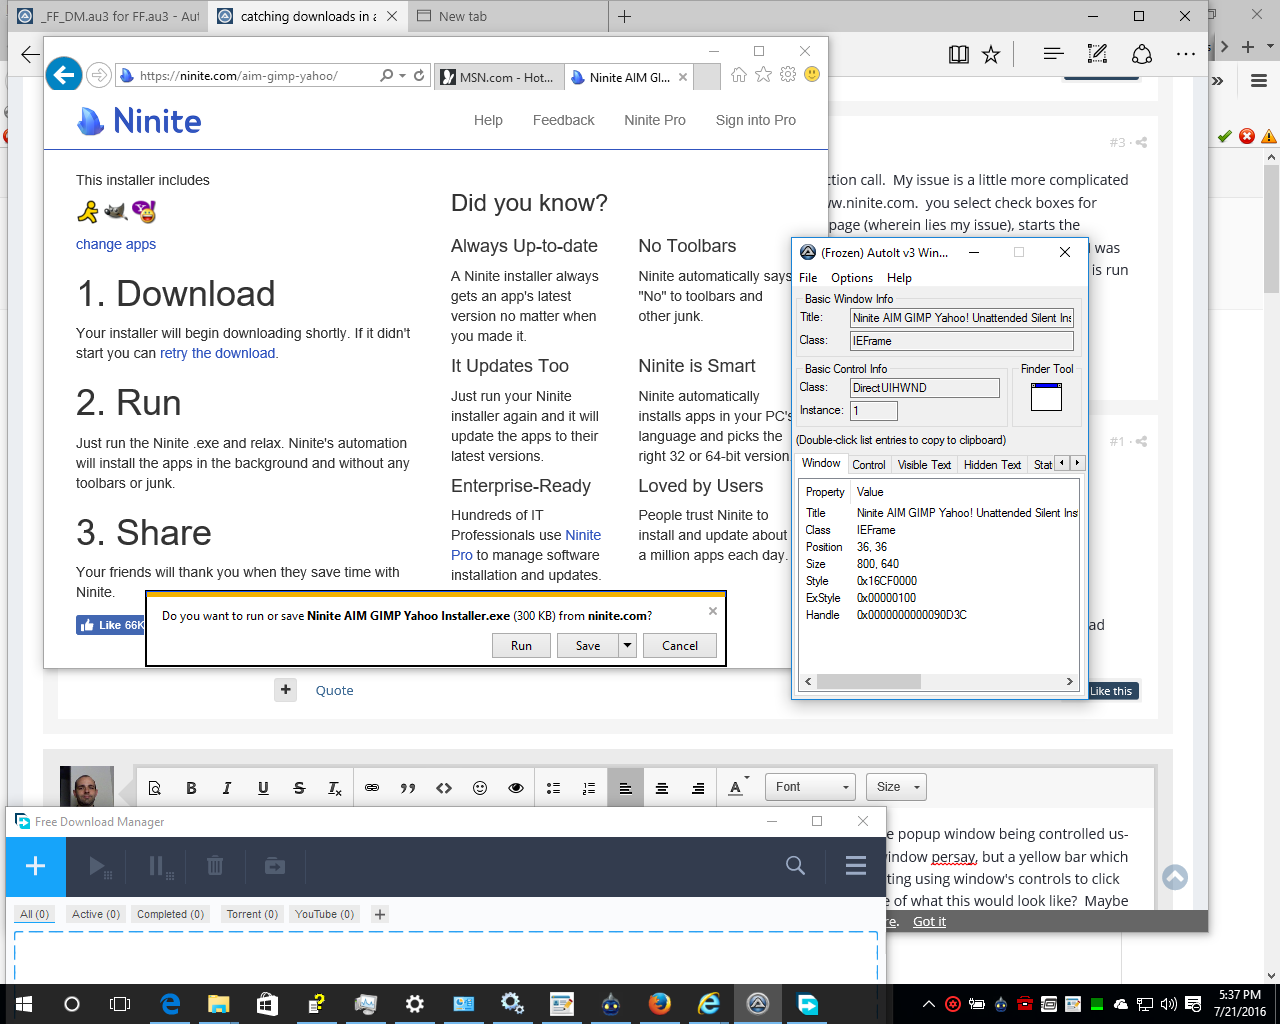Center align text in editor
Viewport: 1280px width, 1024px height.
(x=661, y=788)
